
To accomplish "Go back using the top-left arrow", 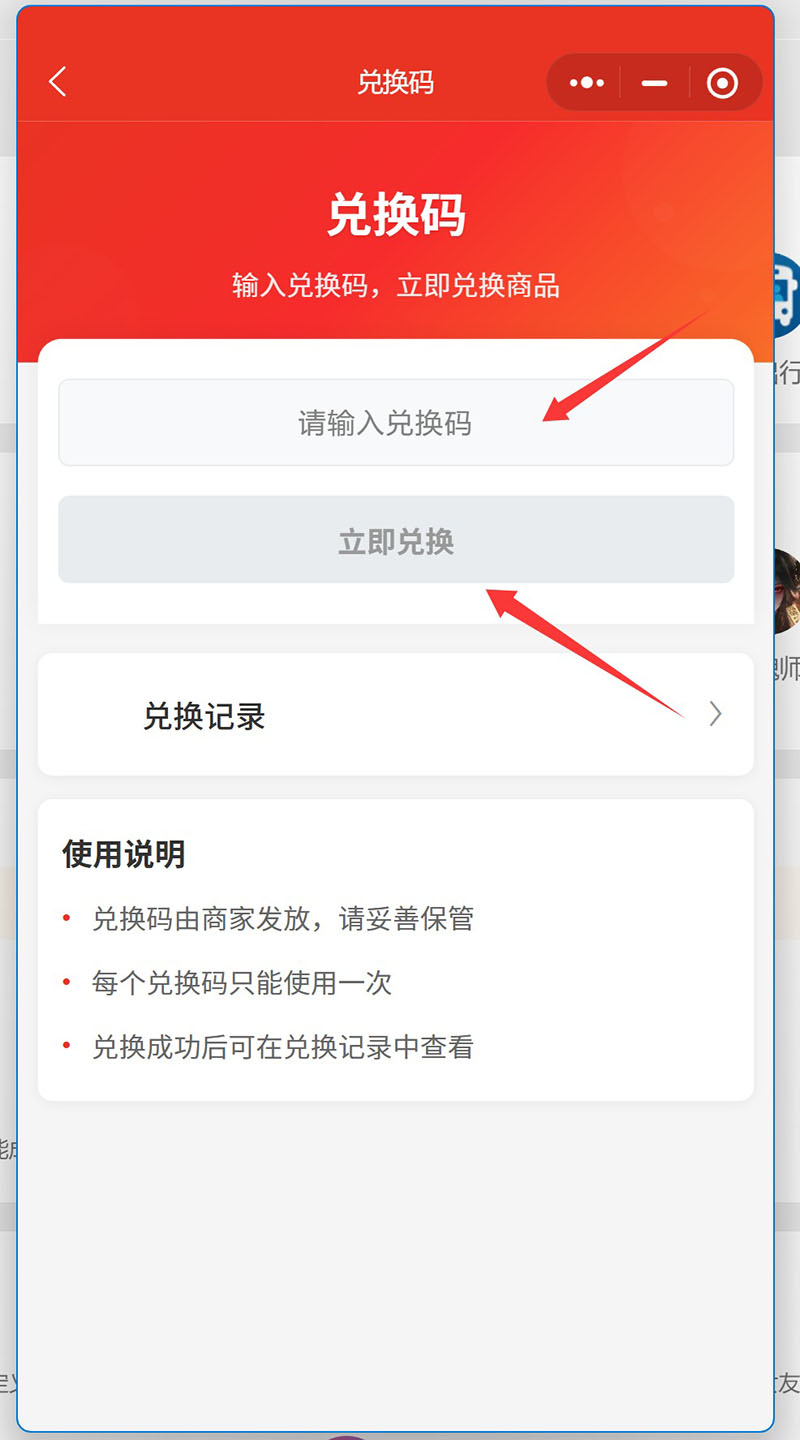I will [x=58, y=82].
